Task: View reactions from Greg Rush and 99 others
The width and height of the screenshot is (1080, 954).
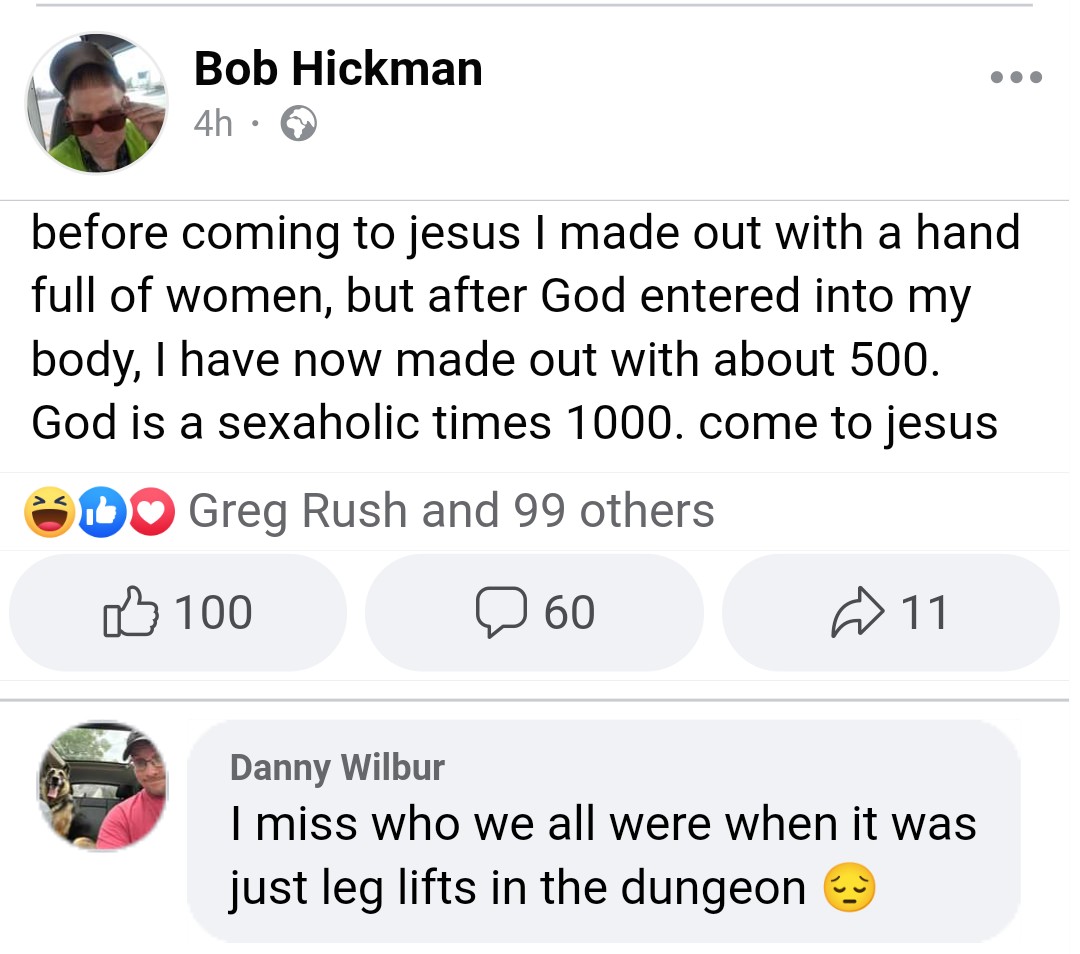Action: click(451, 511)
